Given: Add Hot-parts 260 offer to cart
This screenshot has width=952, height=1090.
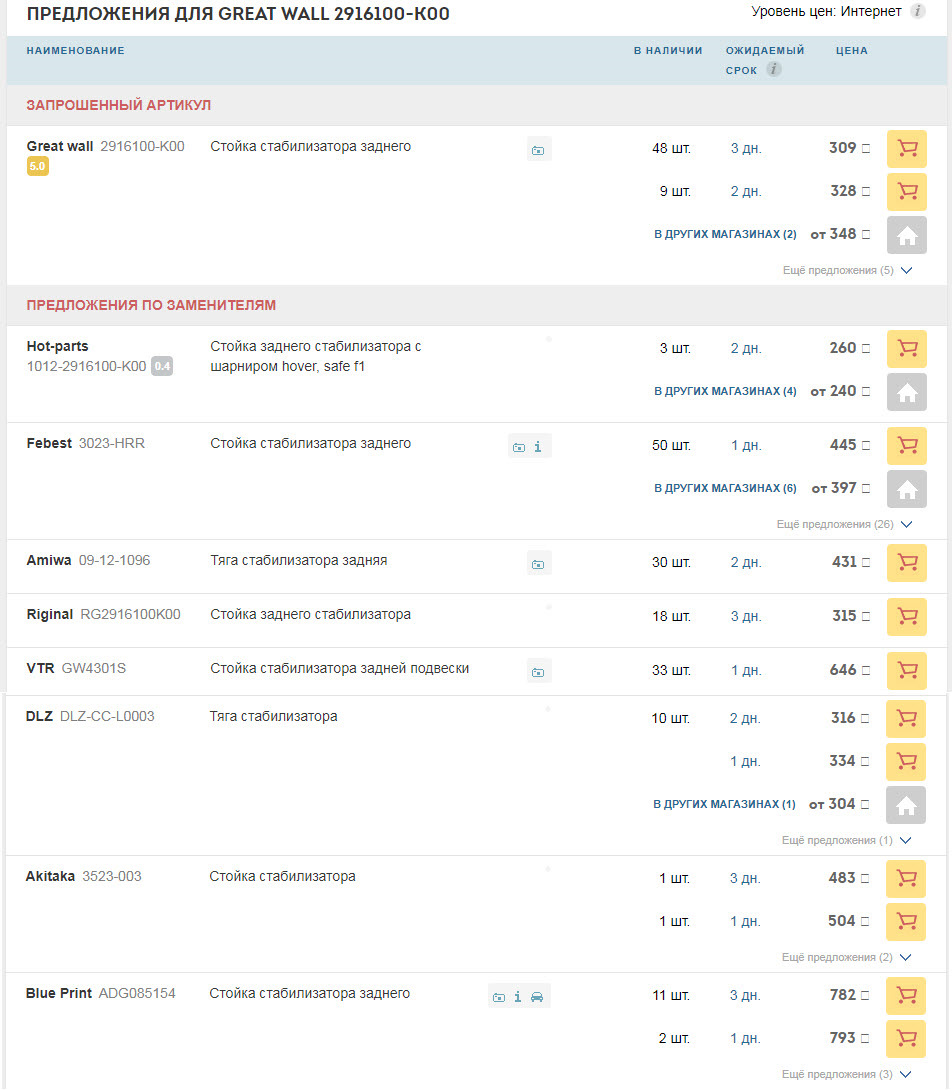Looking at the screenshot, I should point(907,349).
